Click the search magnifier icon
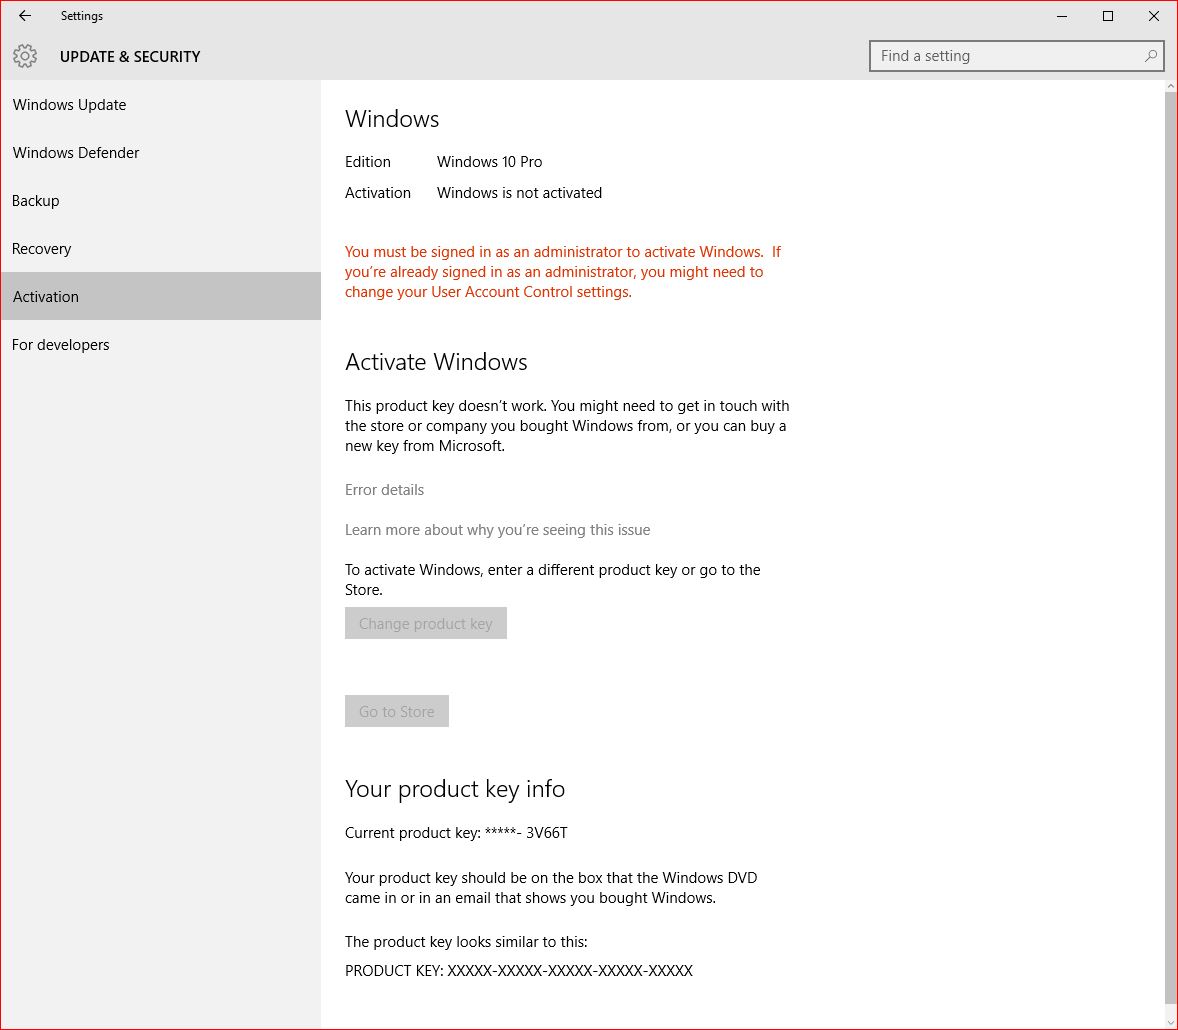This screenshot has width=1178, height=1030. tap(1150, 56)
